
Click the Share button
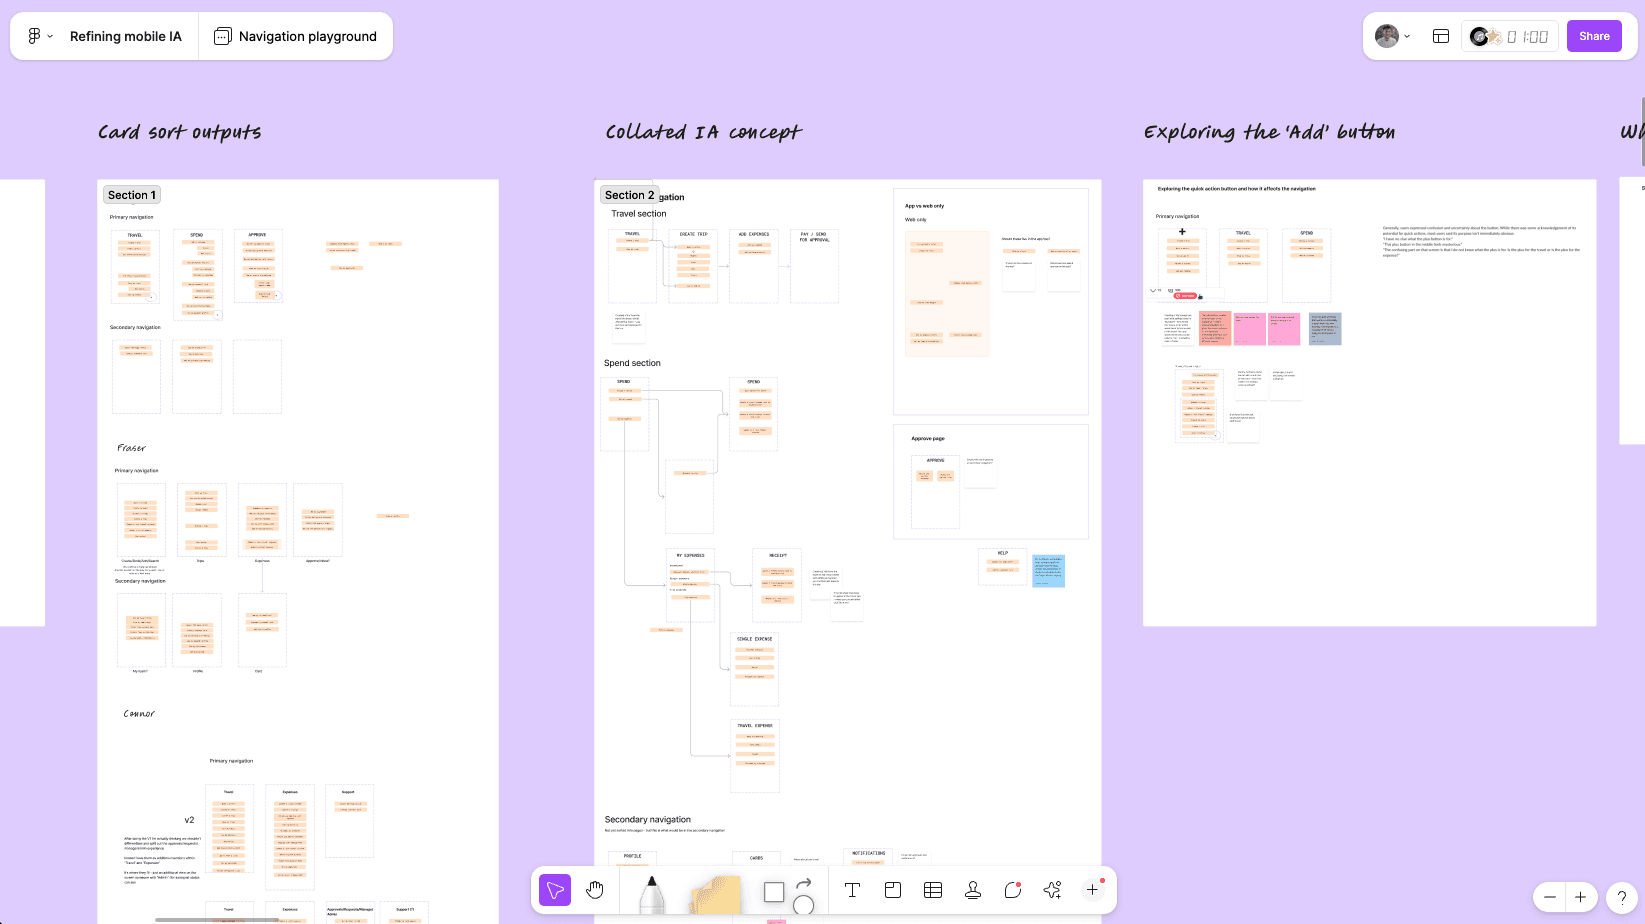1594,36
